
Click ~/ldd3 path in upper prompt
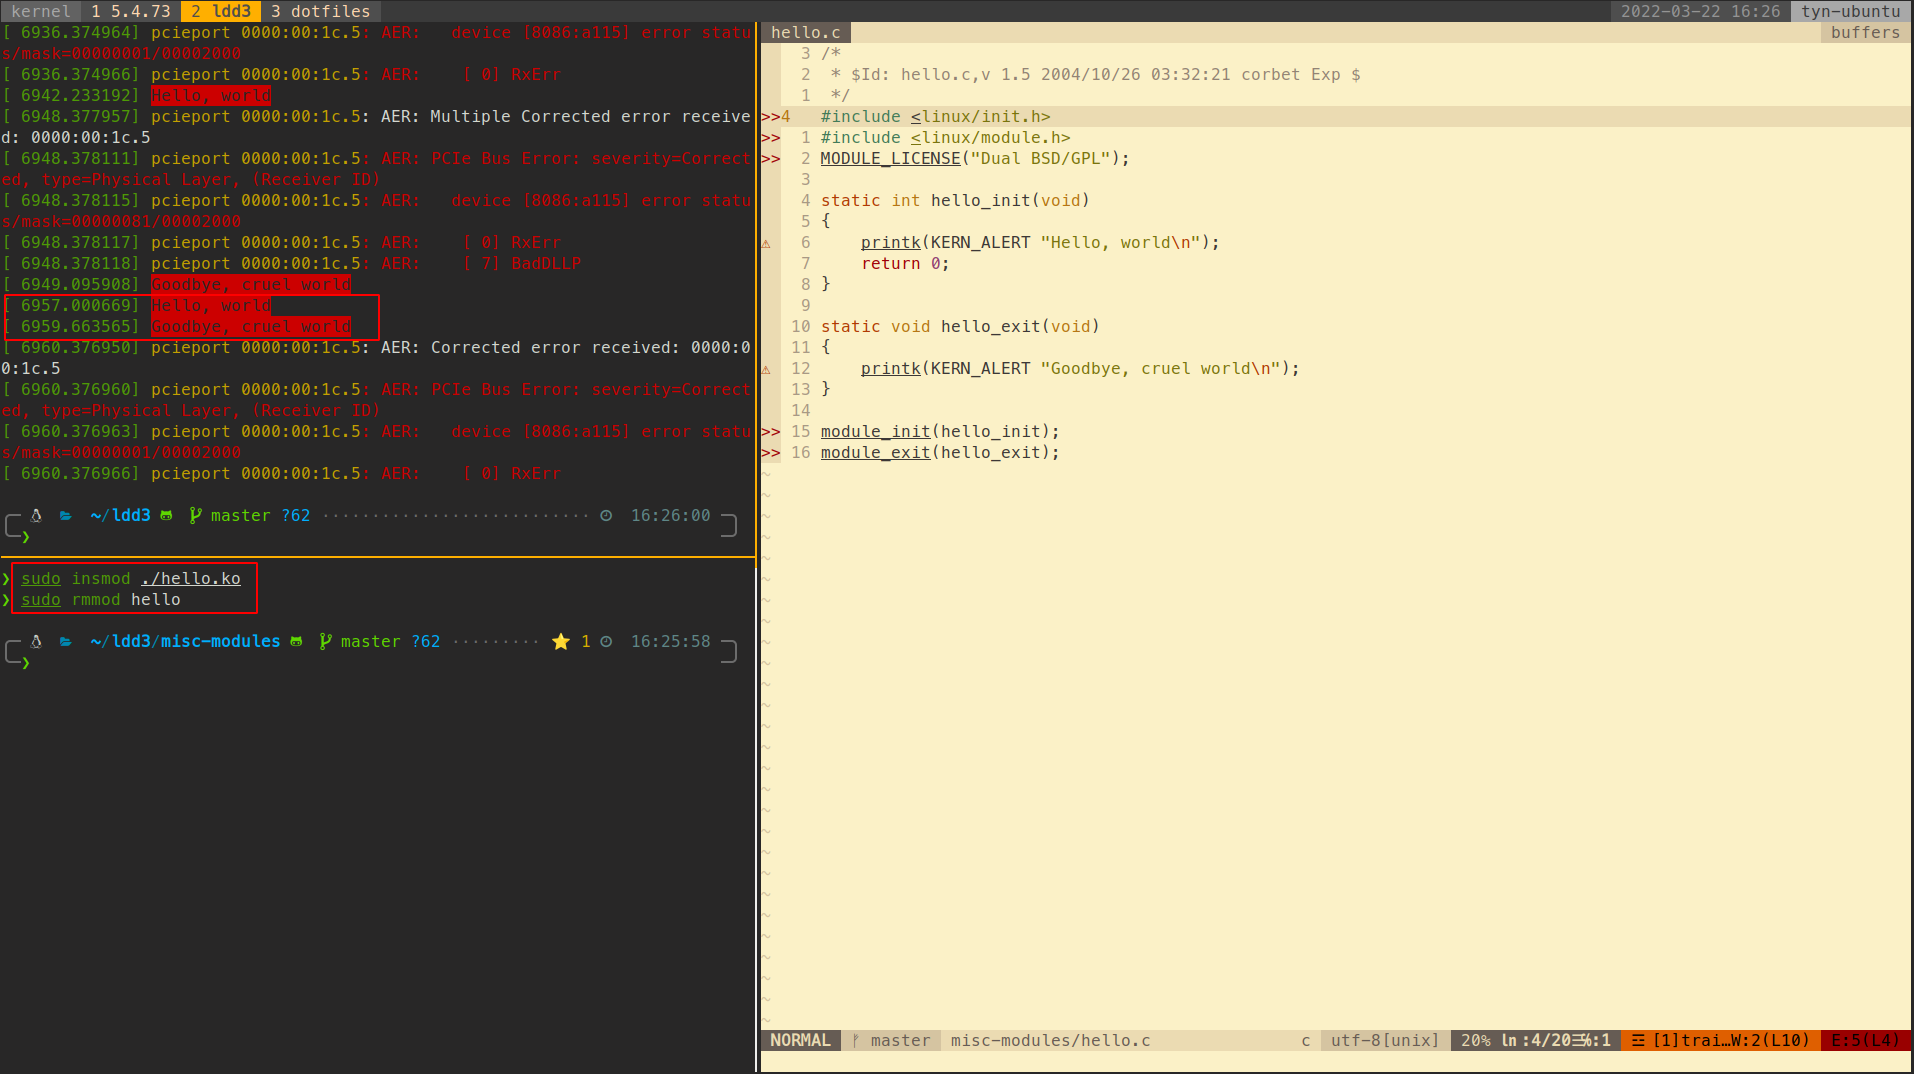[121, 515]
